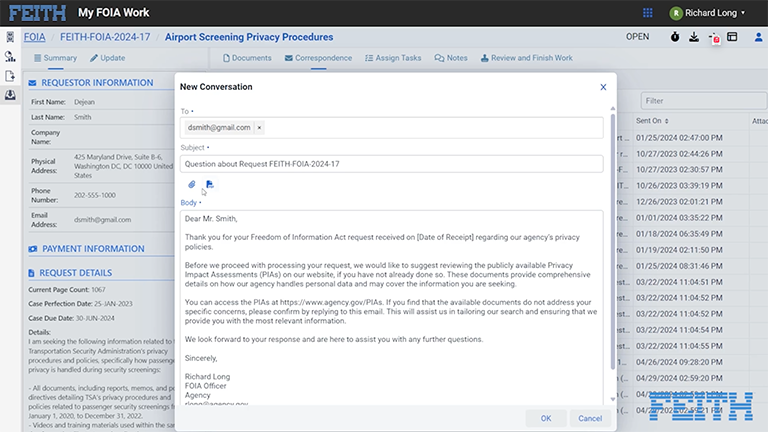Open the Assign Tasks tab

[x=393, y=58]
